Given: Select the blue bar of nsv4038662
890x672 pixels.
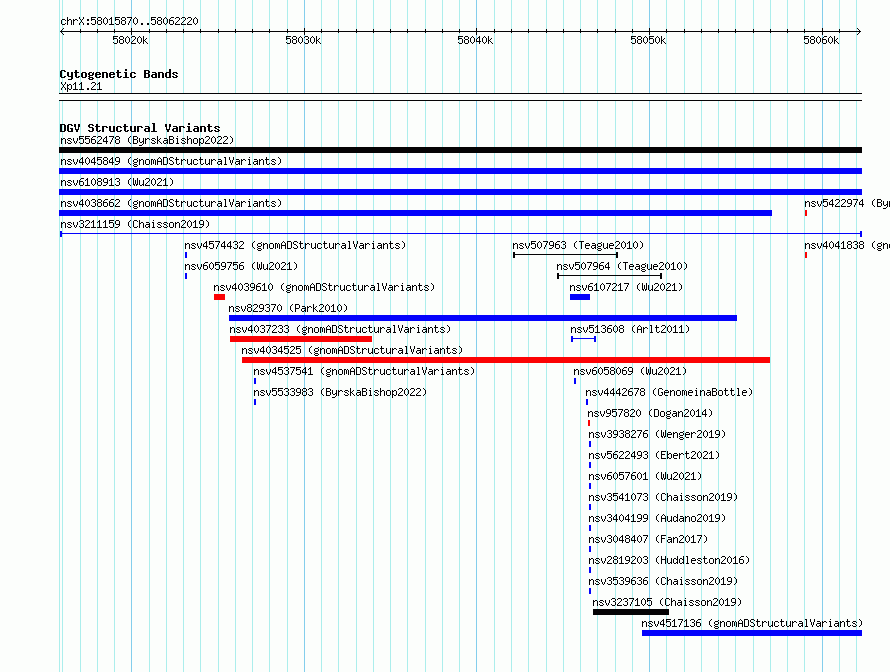Looking at the screenshot, I should coord(415,213).
